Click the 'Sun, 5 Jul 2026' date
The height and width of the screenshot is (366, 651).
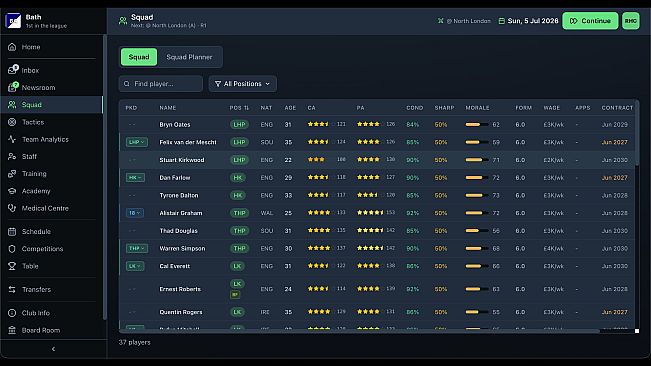[x=533, y=21]
